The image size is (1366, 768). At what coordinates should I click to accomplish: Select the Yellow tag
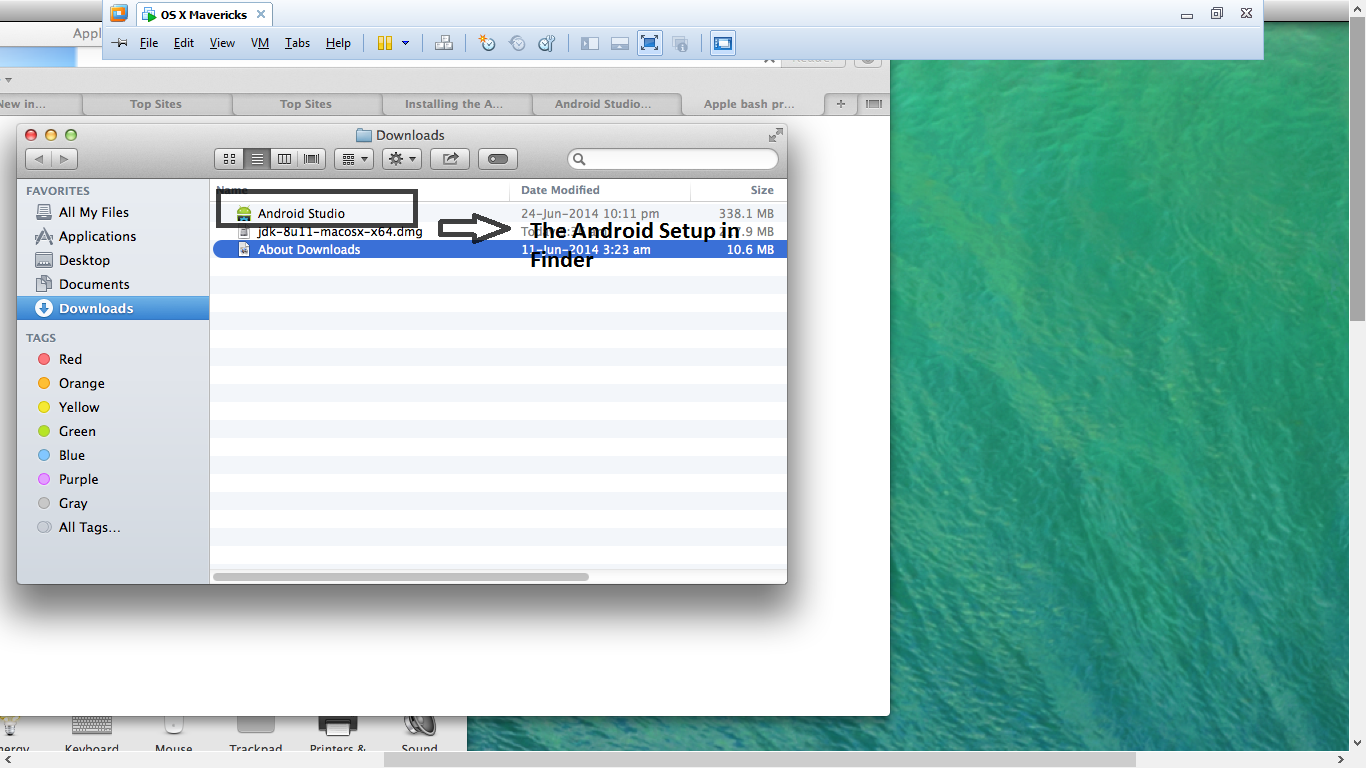click(x=79, y=407)
